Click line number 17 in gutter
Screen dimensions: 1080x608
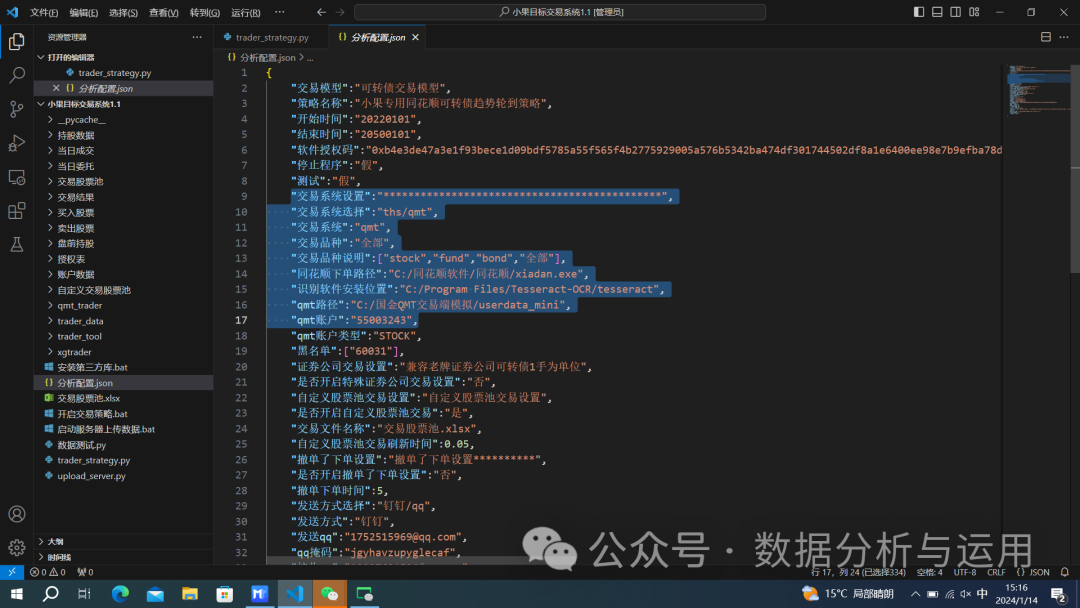point(241,320)
